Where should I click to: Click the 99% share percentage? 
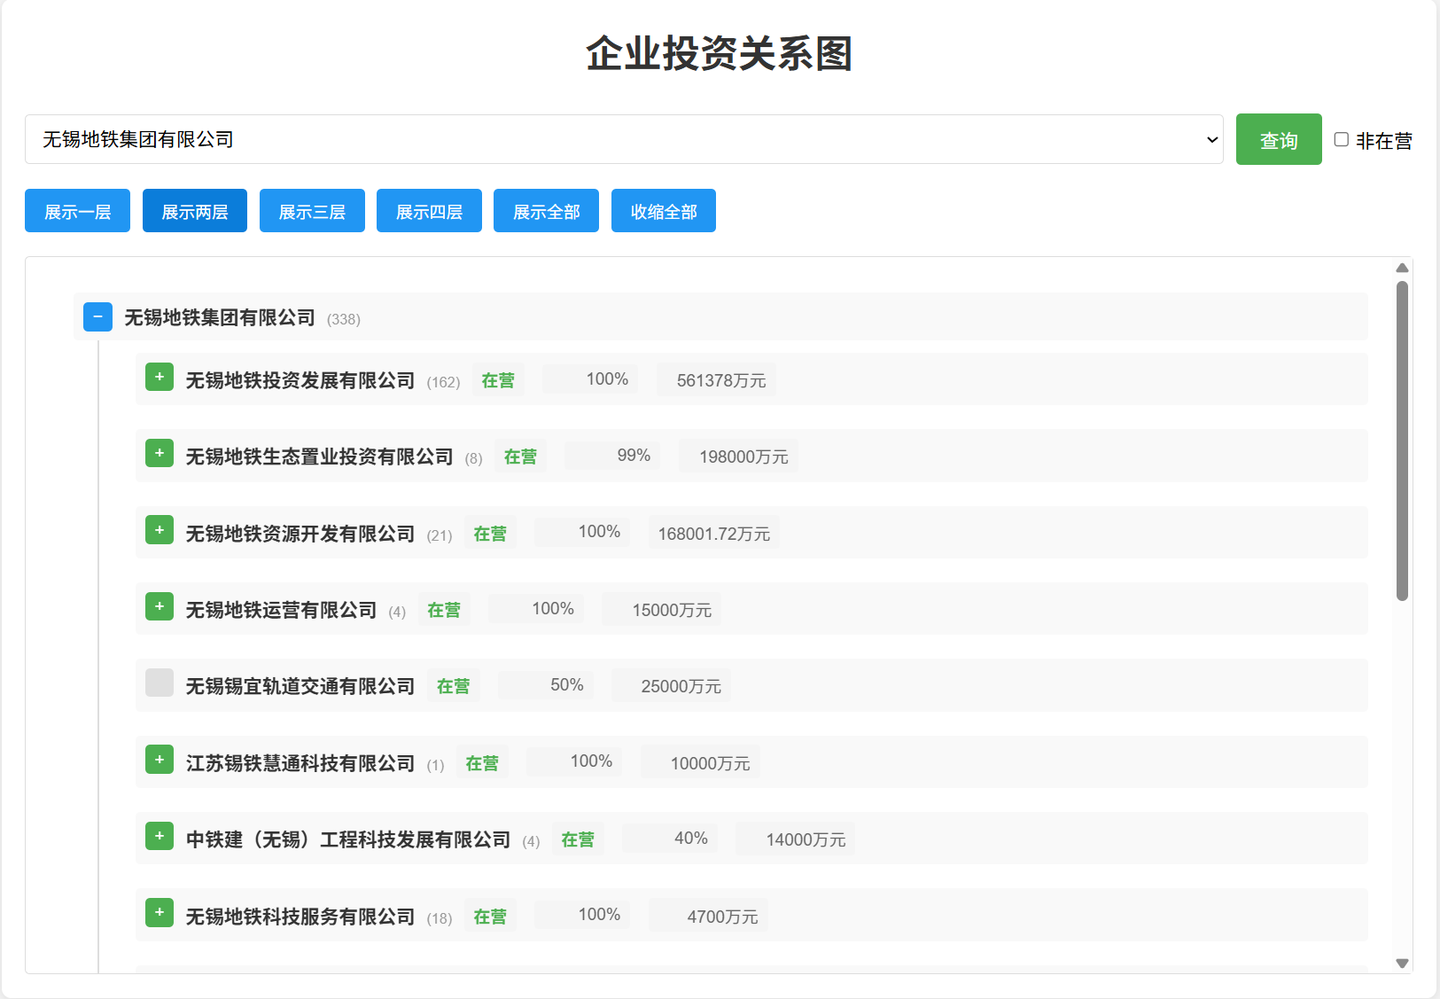(634, 456)
